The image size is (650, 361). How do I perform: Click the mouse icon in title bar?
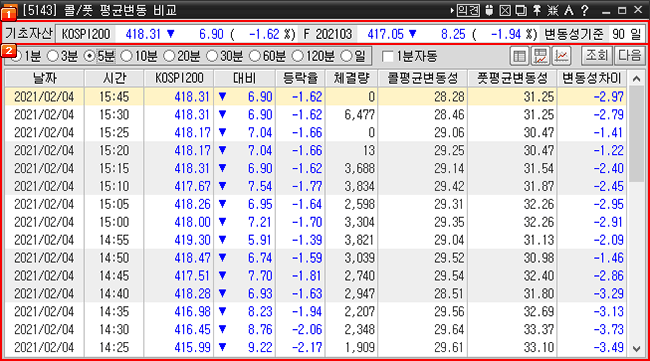coord(489,10)
